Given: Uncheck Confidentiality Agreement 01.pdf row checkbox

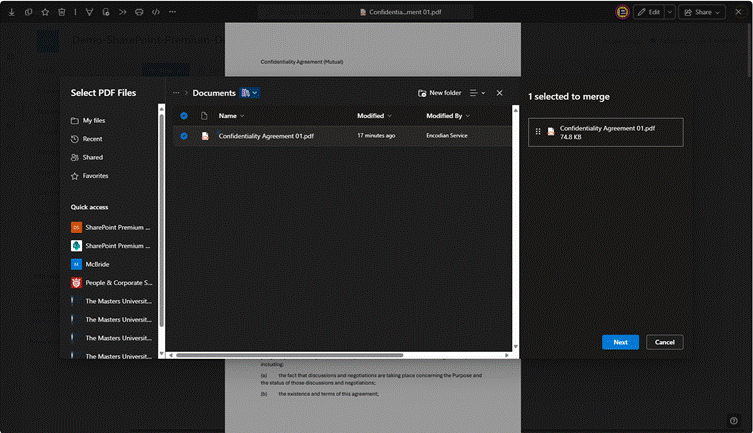Looking at the screenshot, I should [184, 135].
